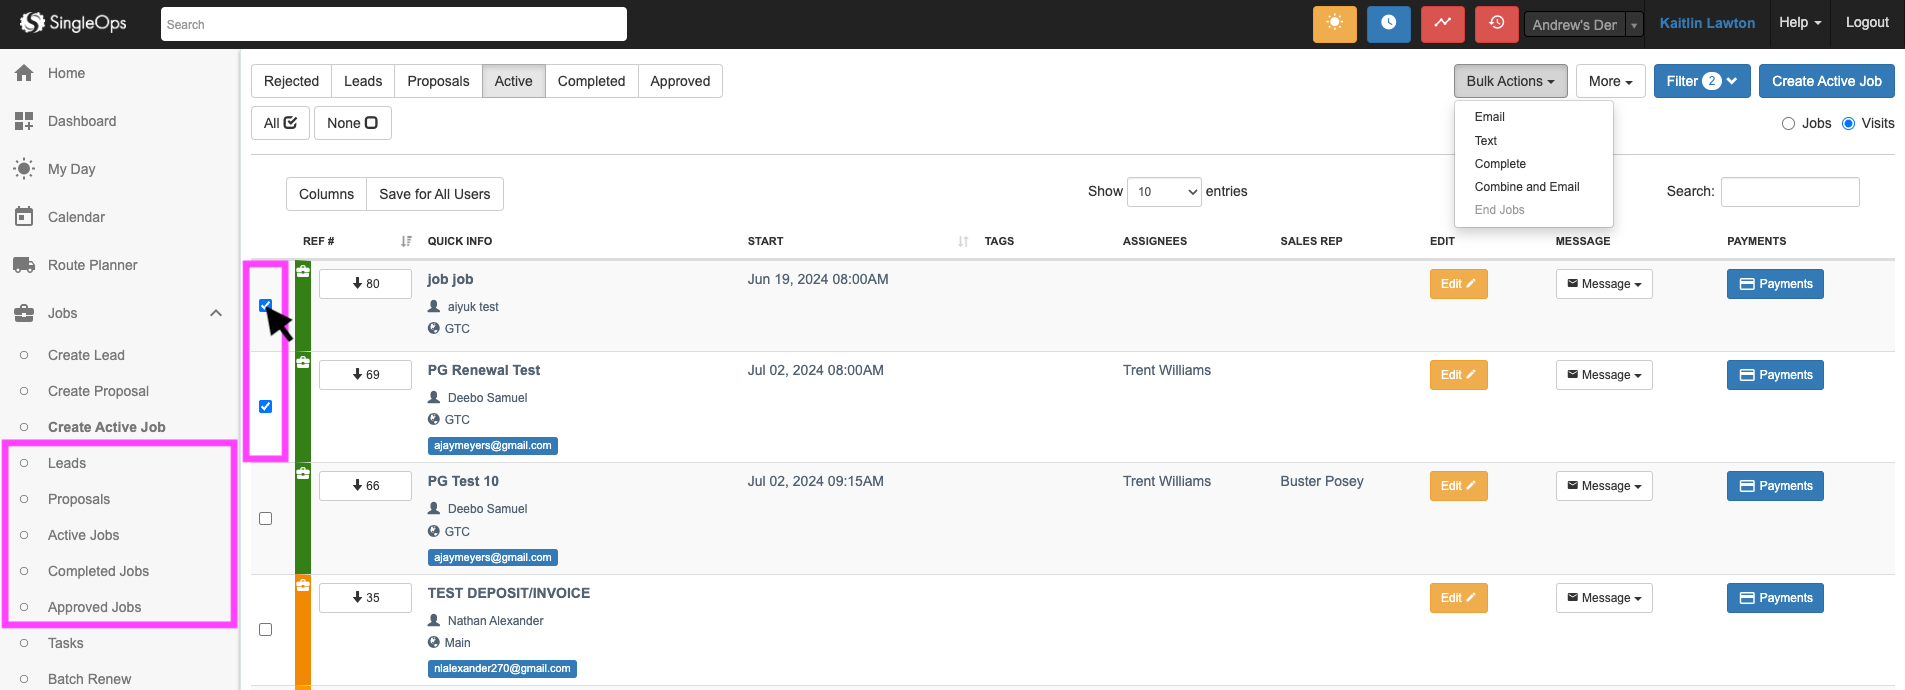Screen dimensions: 1905x690
Task: Select the Jobs radio button
Action: tap(1788, 124)
